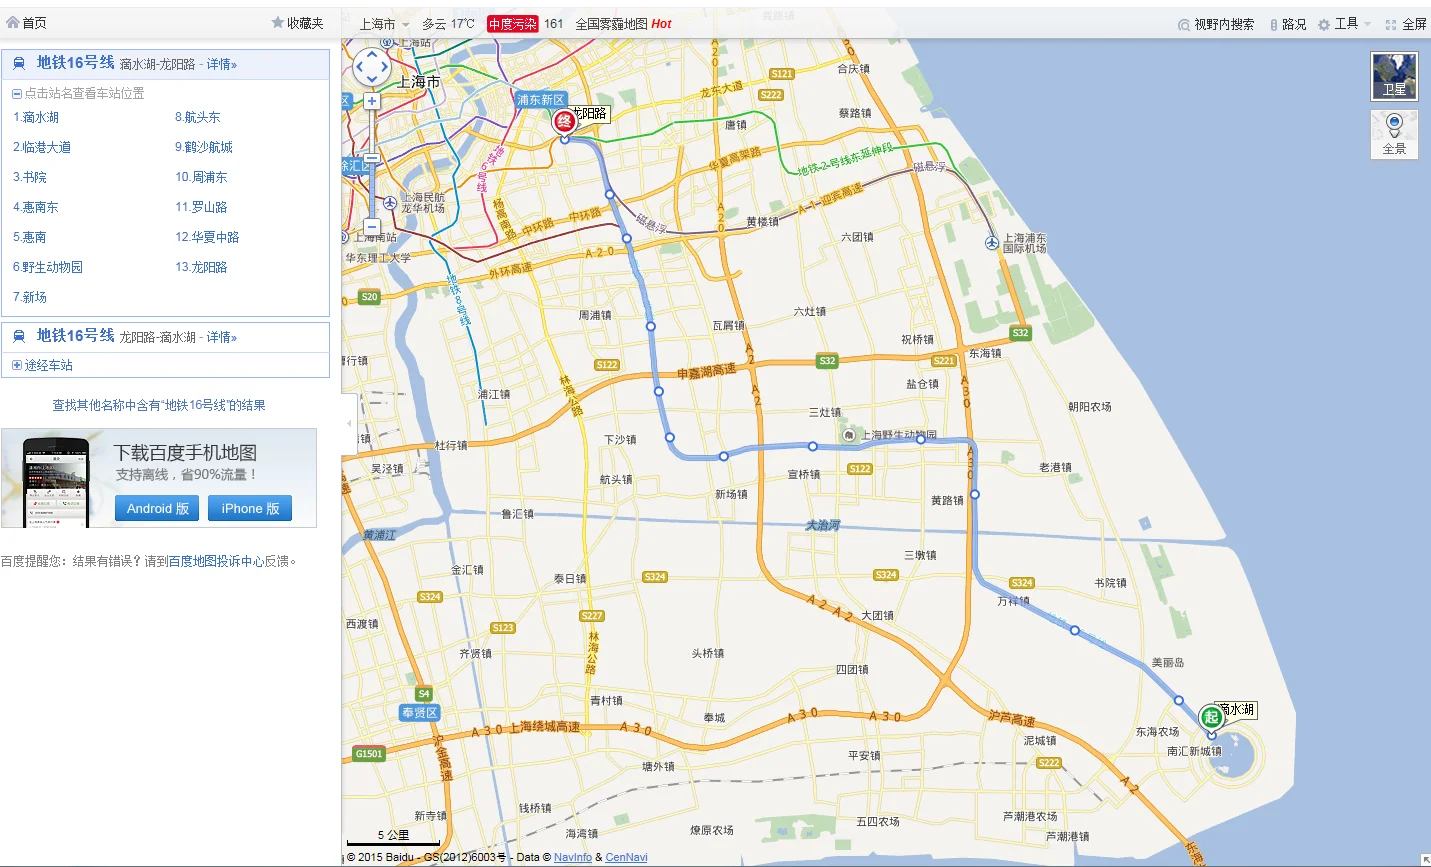Viewport: 1431px width, 867px height.
Task: Switch to 卫星 satellite view
Action: 1394,76
